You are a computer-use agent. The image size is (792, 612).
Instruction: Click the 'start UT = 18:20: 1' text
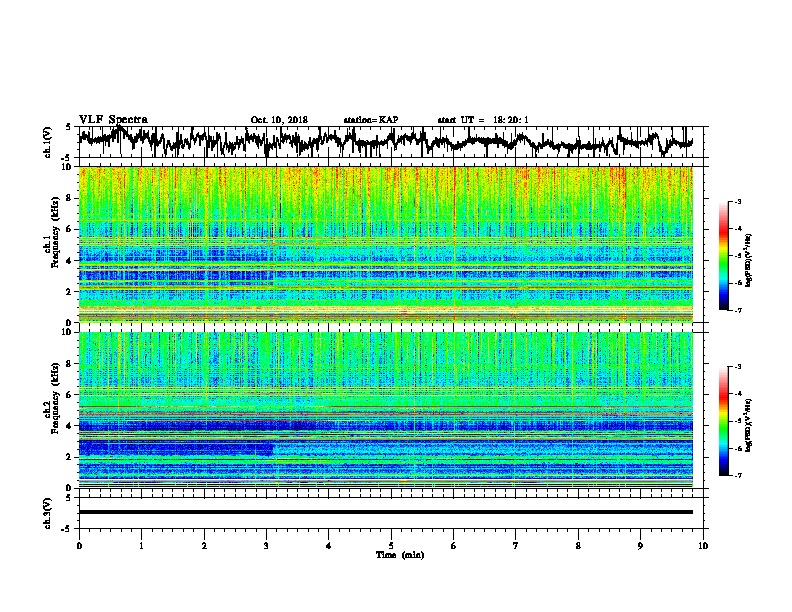pos(482,120)
